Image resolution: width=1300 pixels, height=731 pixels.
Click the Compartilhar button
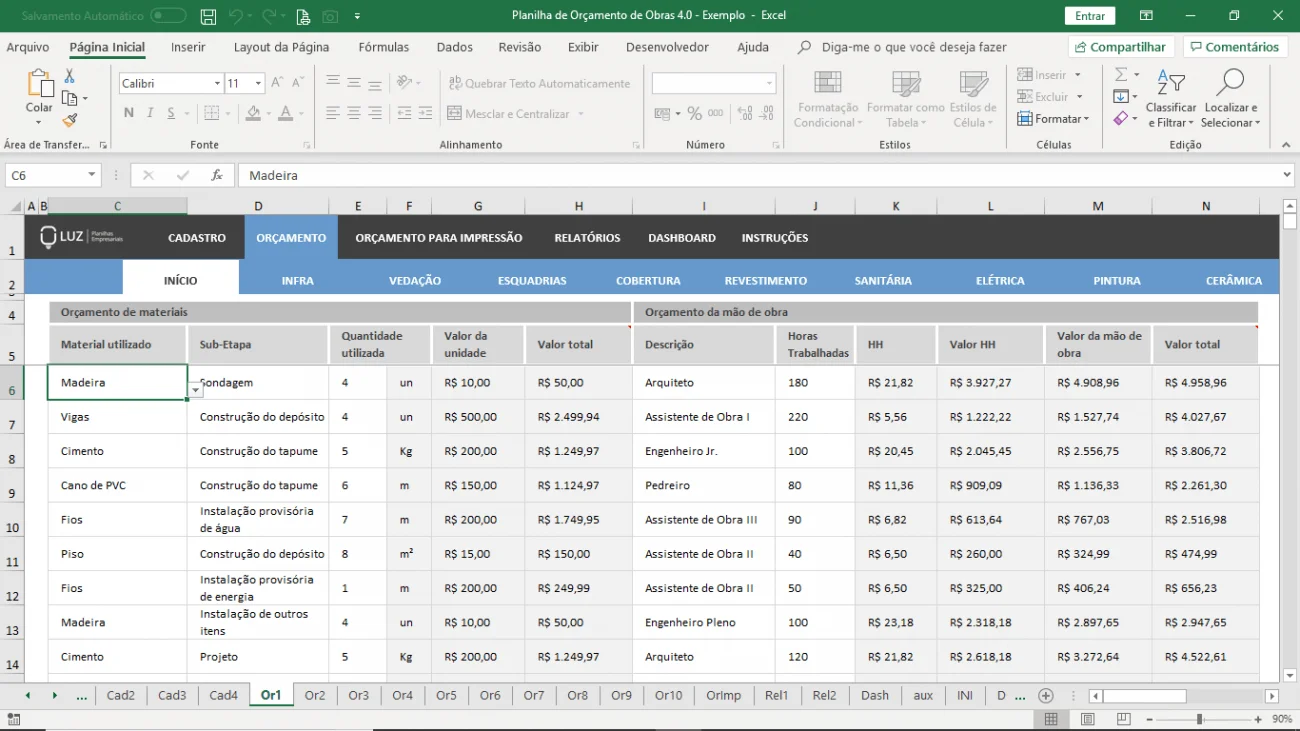[1121, 47]
